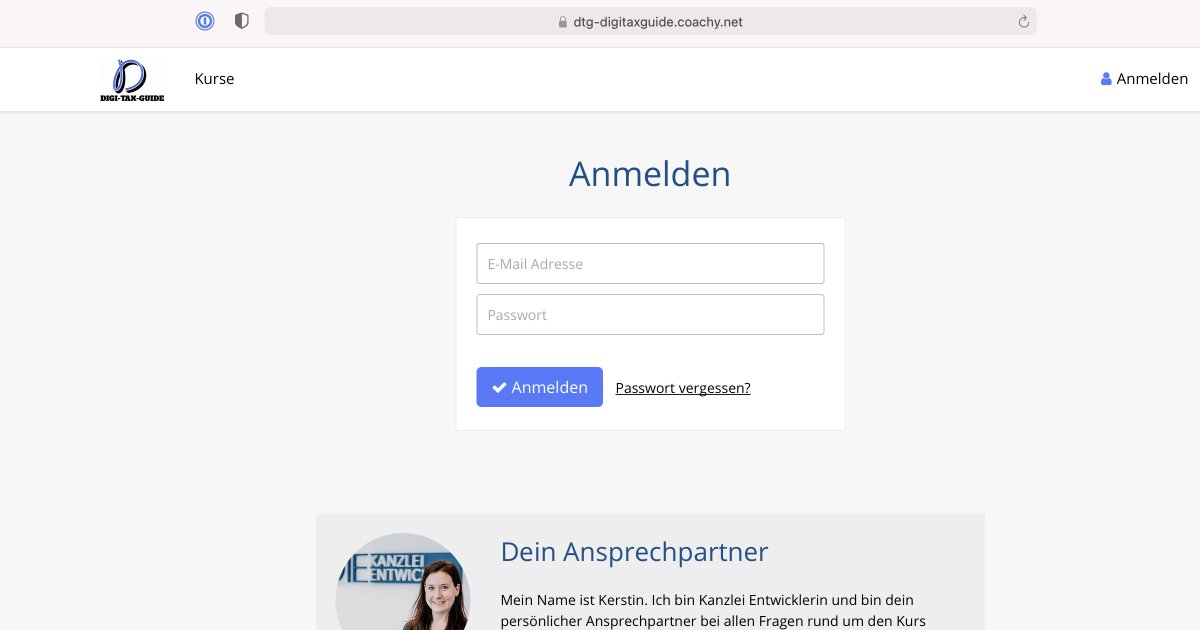Image resolution: width=1200 pixels, height=630 pixels.
Task: Click Kerstin's profile photo
Action: click(x=403, y=582)
